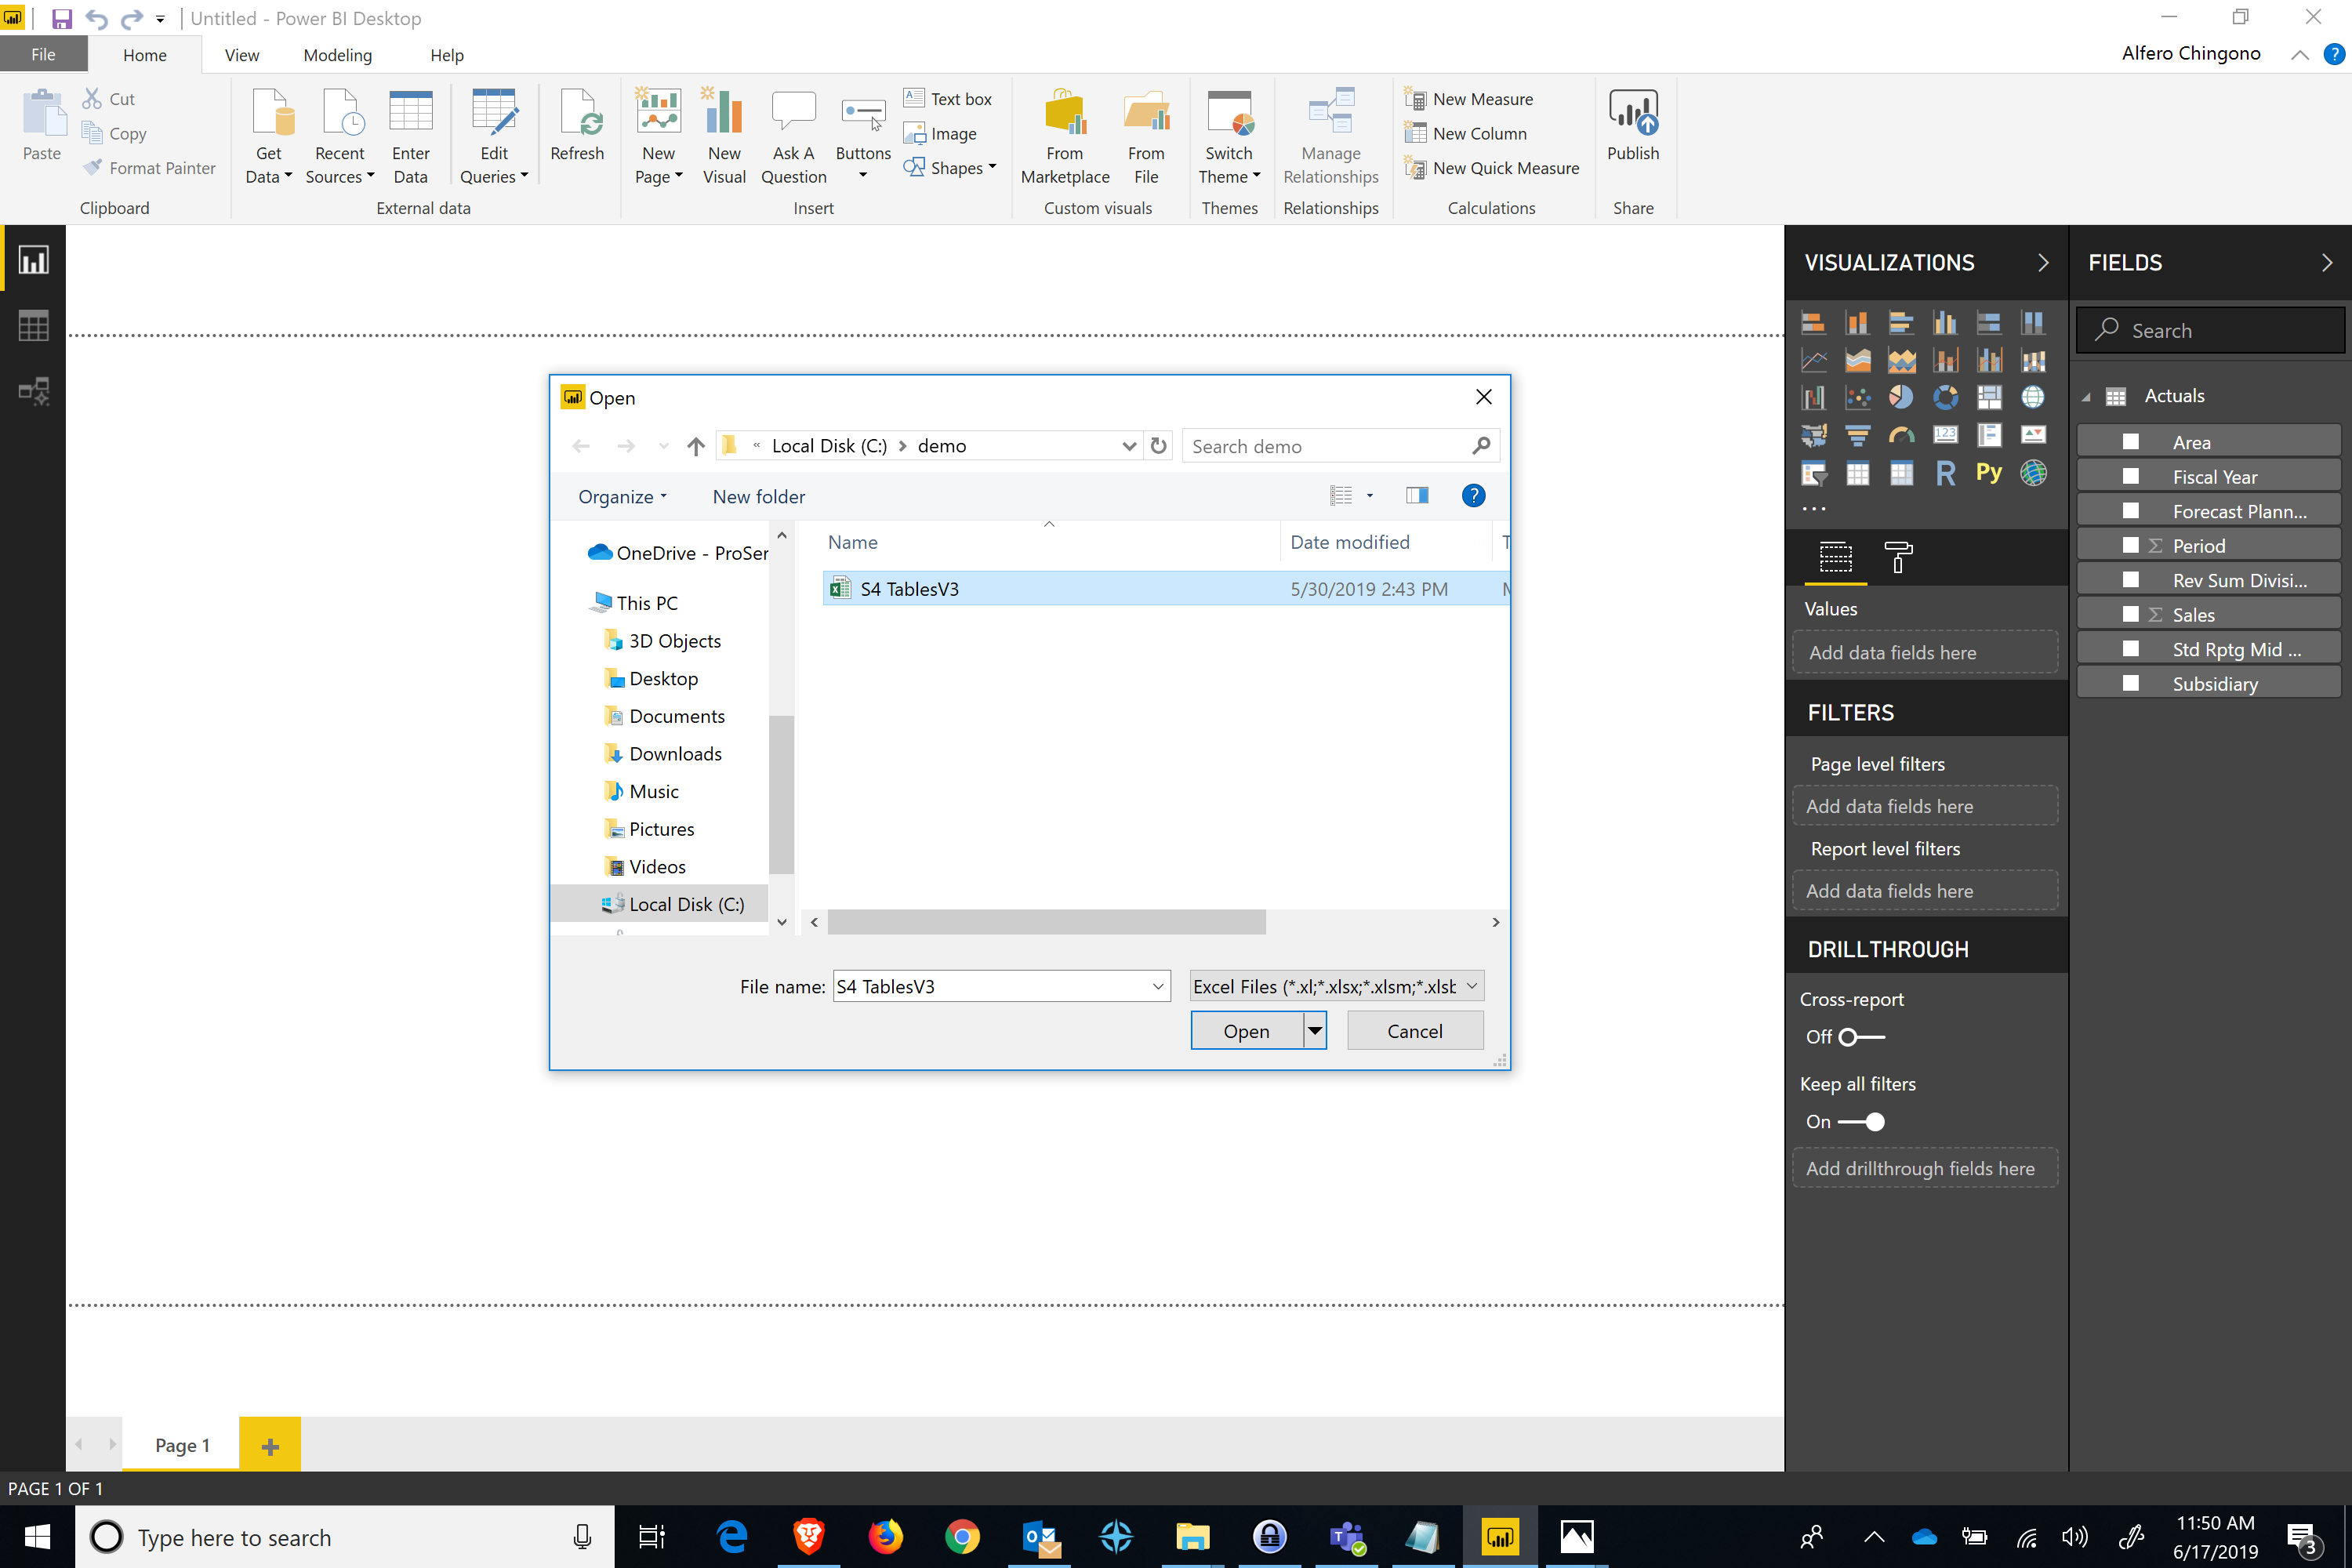The image size is (2352, 1568).
Task: Click the Home ribbon tab
Action: coord(143,54)
